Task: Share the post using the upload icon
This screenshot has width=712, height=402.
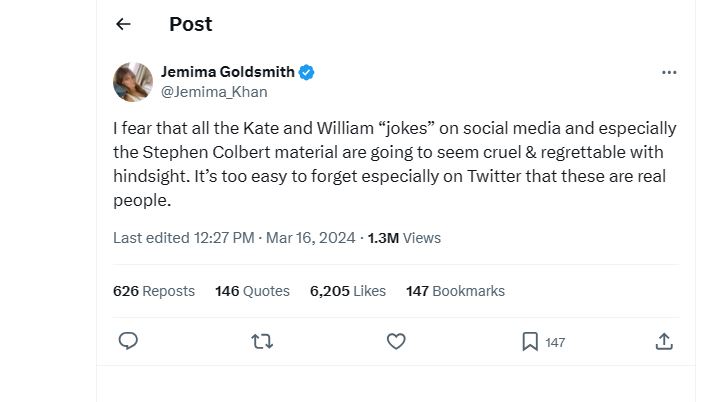Action: click(x=664, y=342)
